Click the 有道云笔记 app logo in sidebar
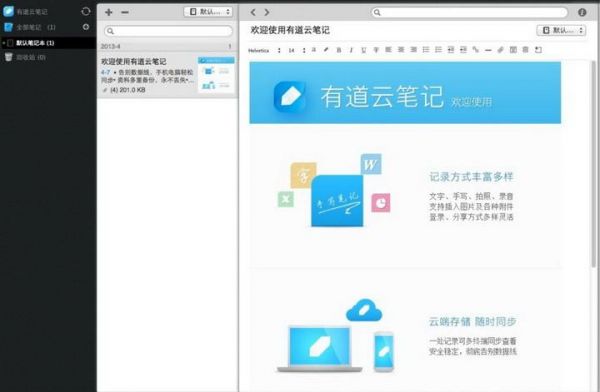The width and height of the screenshot is (600, 392). (8, 11)
